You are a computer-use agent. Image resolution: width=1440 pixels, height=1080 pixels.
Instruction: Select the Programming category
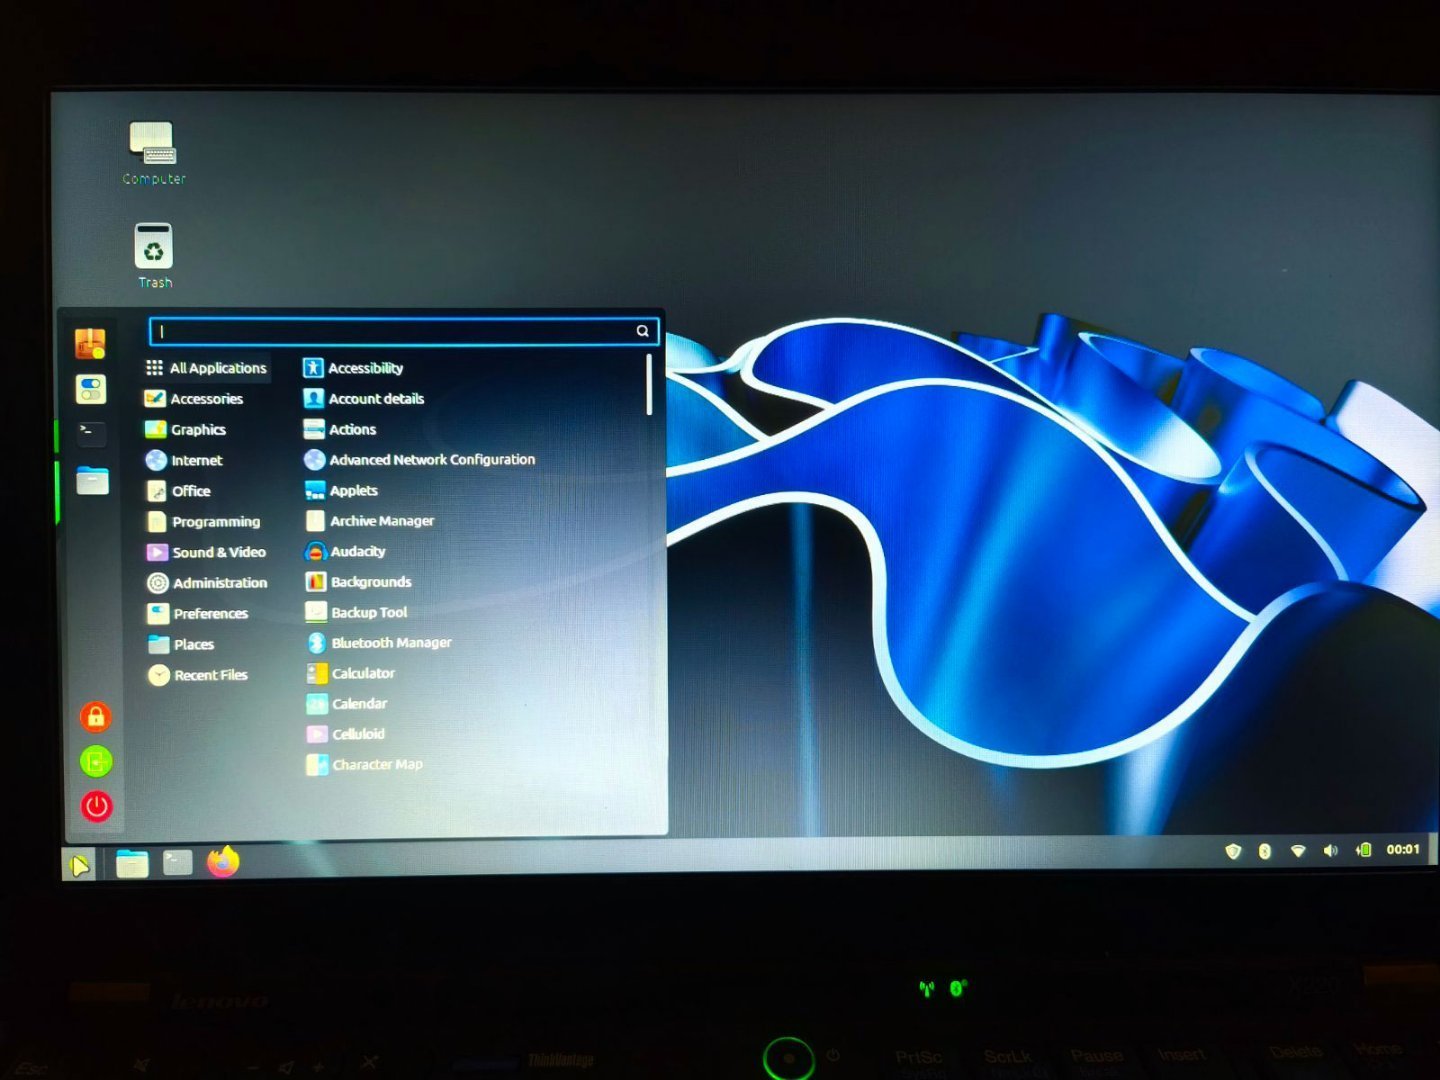click(204, 522)
